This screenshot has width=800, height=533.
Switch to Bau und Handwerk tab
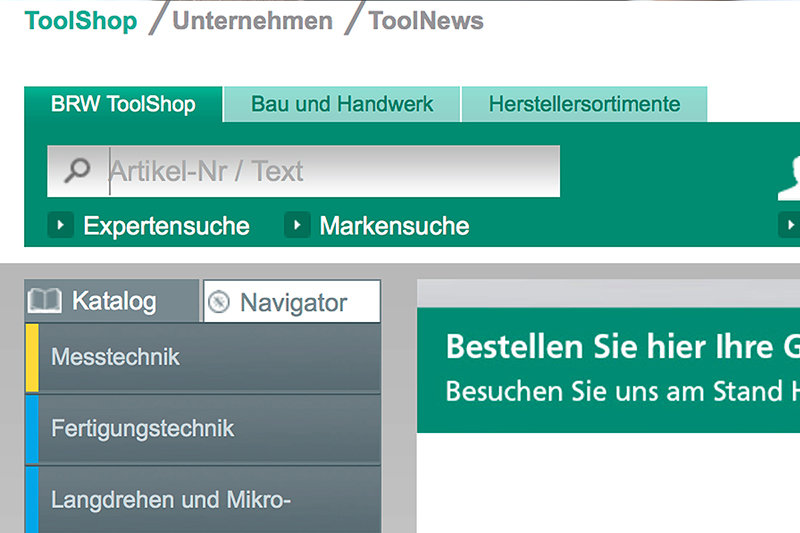tap(342, 105)
